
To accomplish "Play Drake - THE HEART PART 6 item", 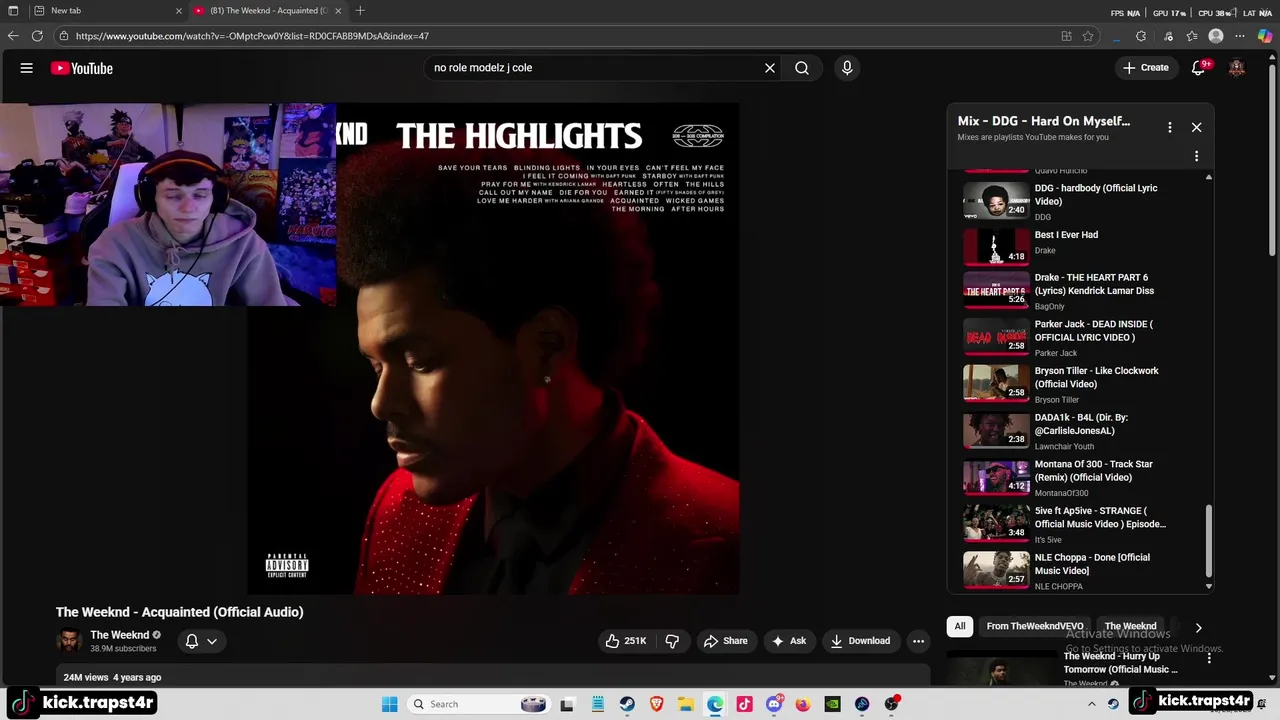I will point(1080,291).
